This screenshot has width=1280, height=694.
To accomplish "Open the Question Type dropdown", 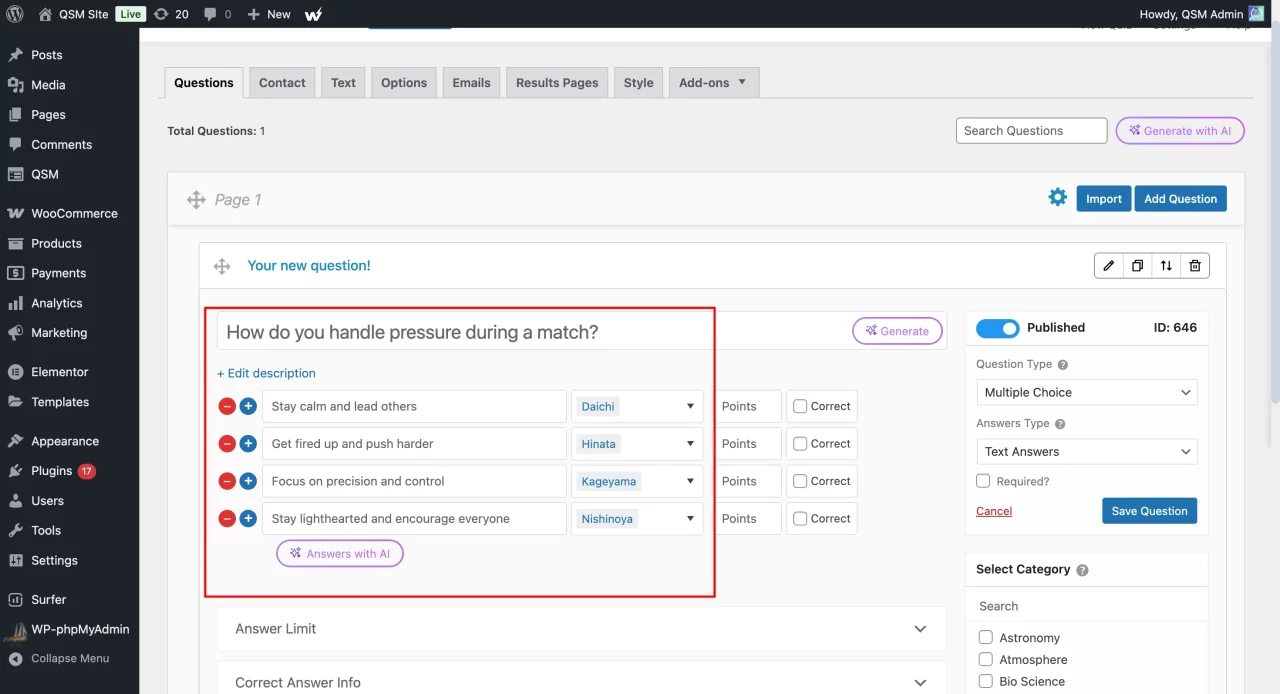I will tap(1086, 393).
